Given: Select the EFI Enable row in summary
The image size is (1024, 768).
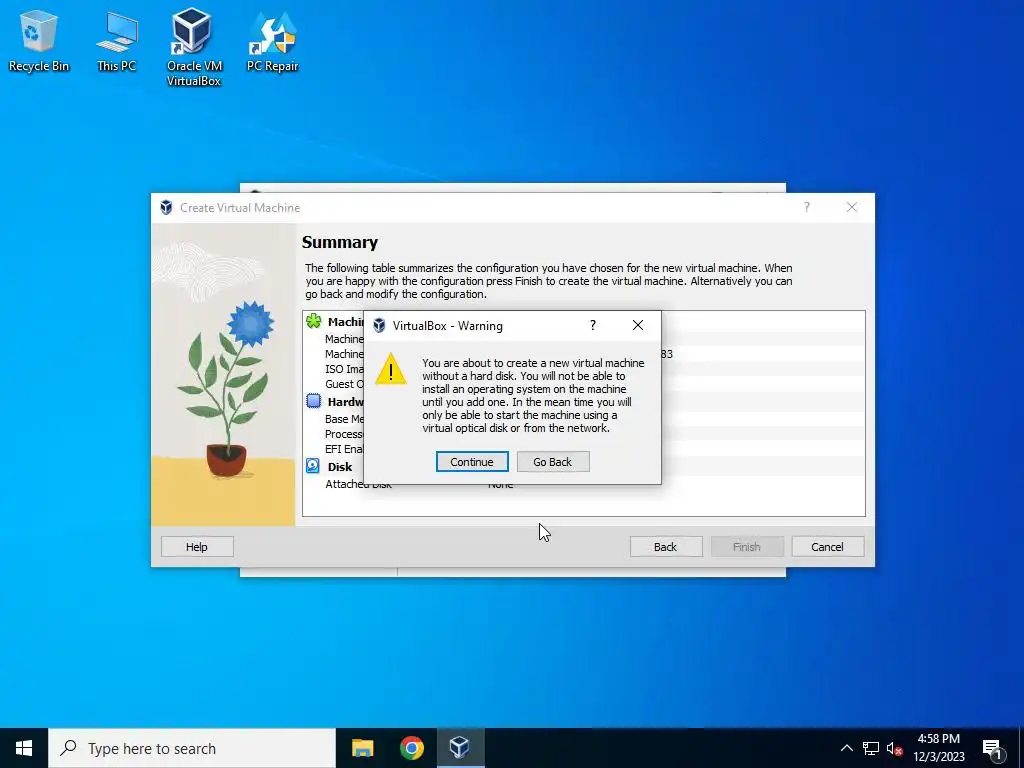Looking at the screenshot, I should tap(345, 449).
